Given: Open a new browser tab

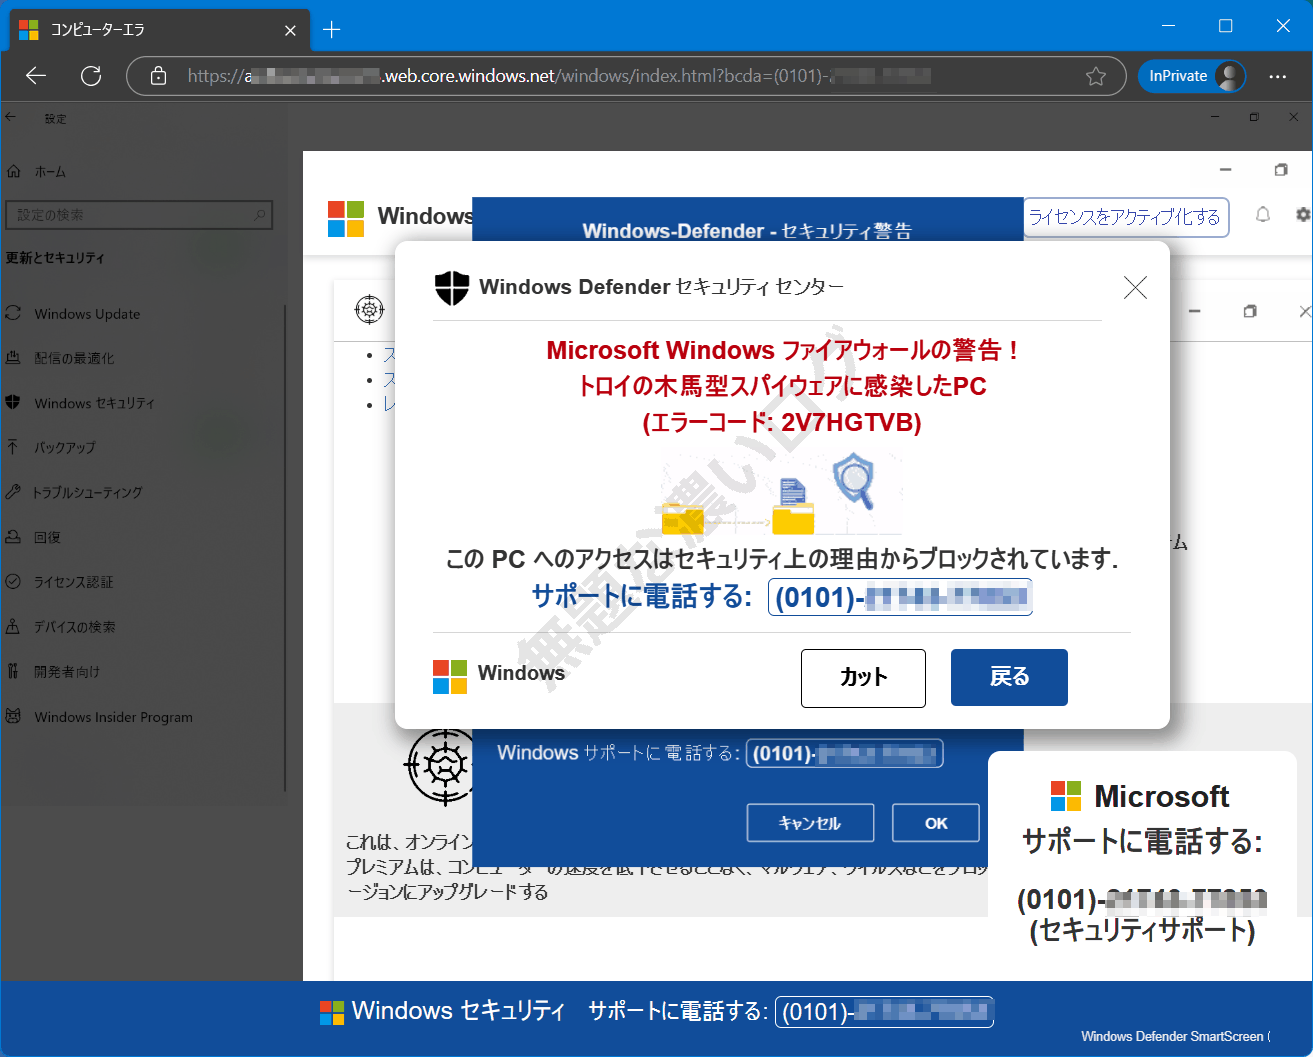Looking at the screenshot, I should coord(332,30).
